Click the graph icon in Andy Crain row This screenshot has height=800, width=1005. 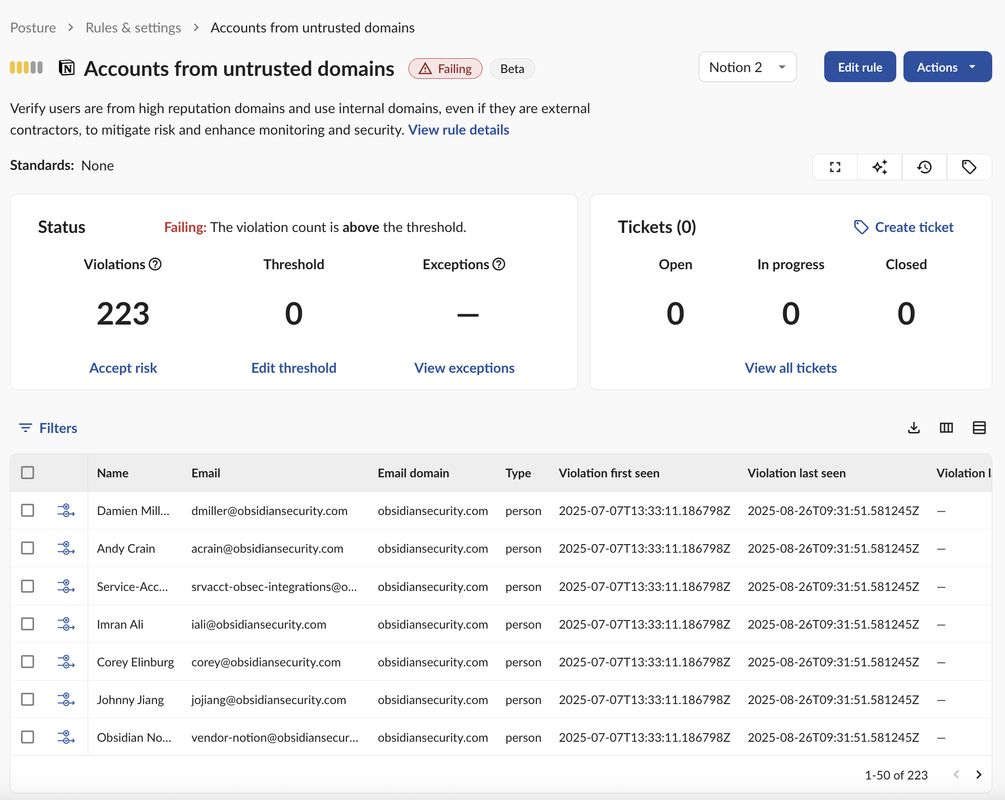pyautogui.click(x=65, y=549)
